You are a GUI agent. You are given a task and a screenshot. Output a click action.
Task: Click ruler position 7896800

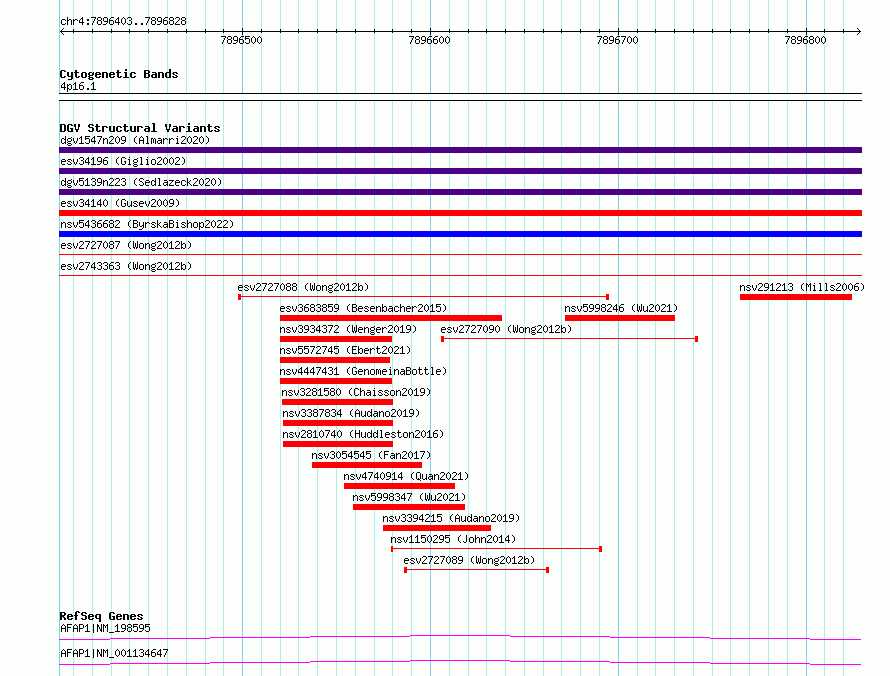pyautogui.click(x=805, y=40)
